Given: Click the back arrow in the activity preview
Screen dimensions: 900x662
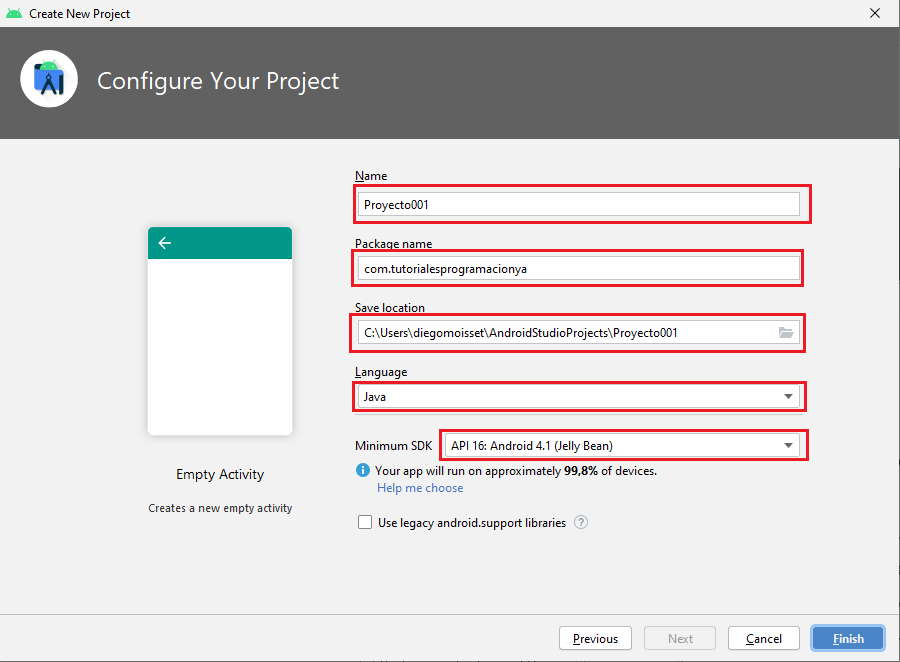Looking at the screenshot, I should pos(165,243).
